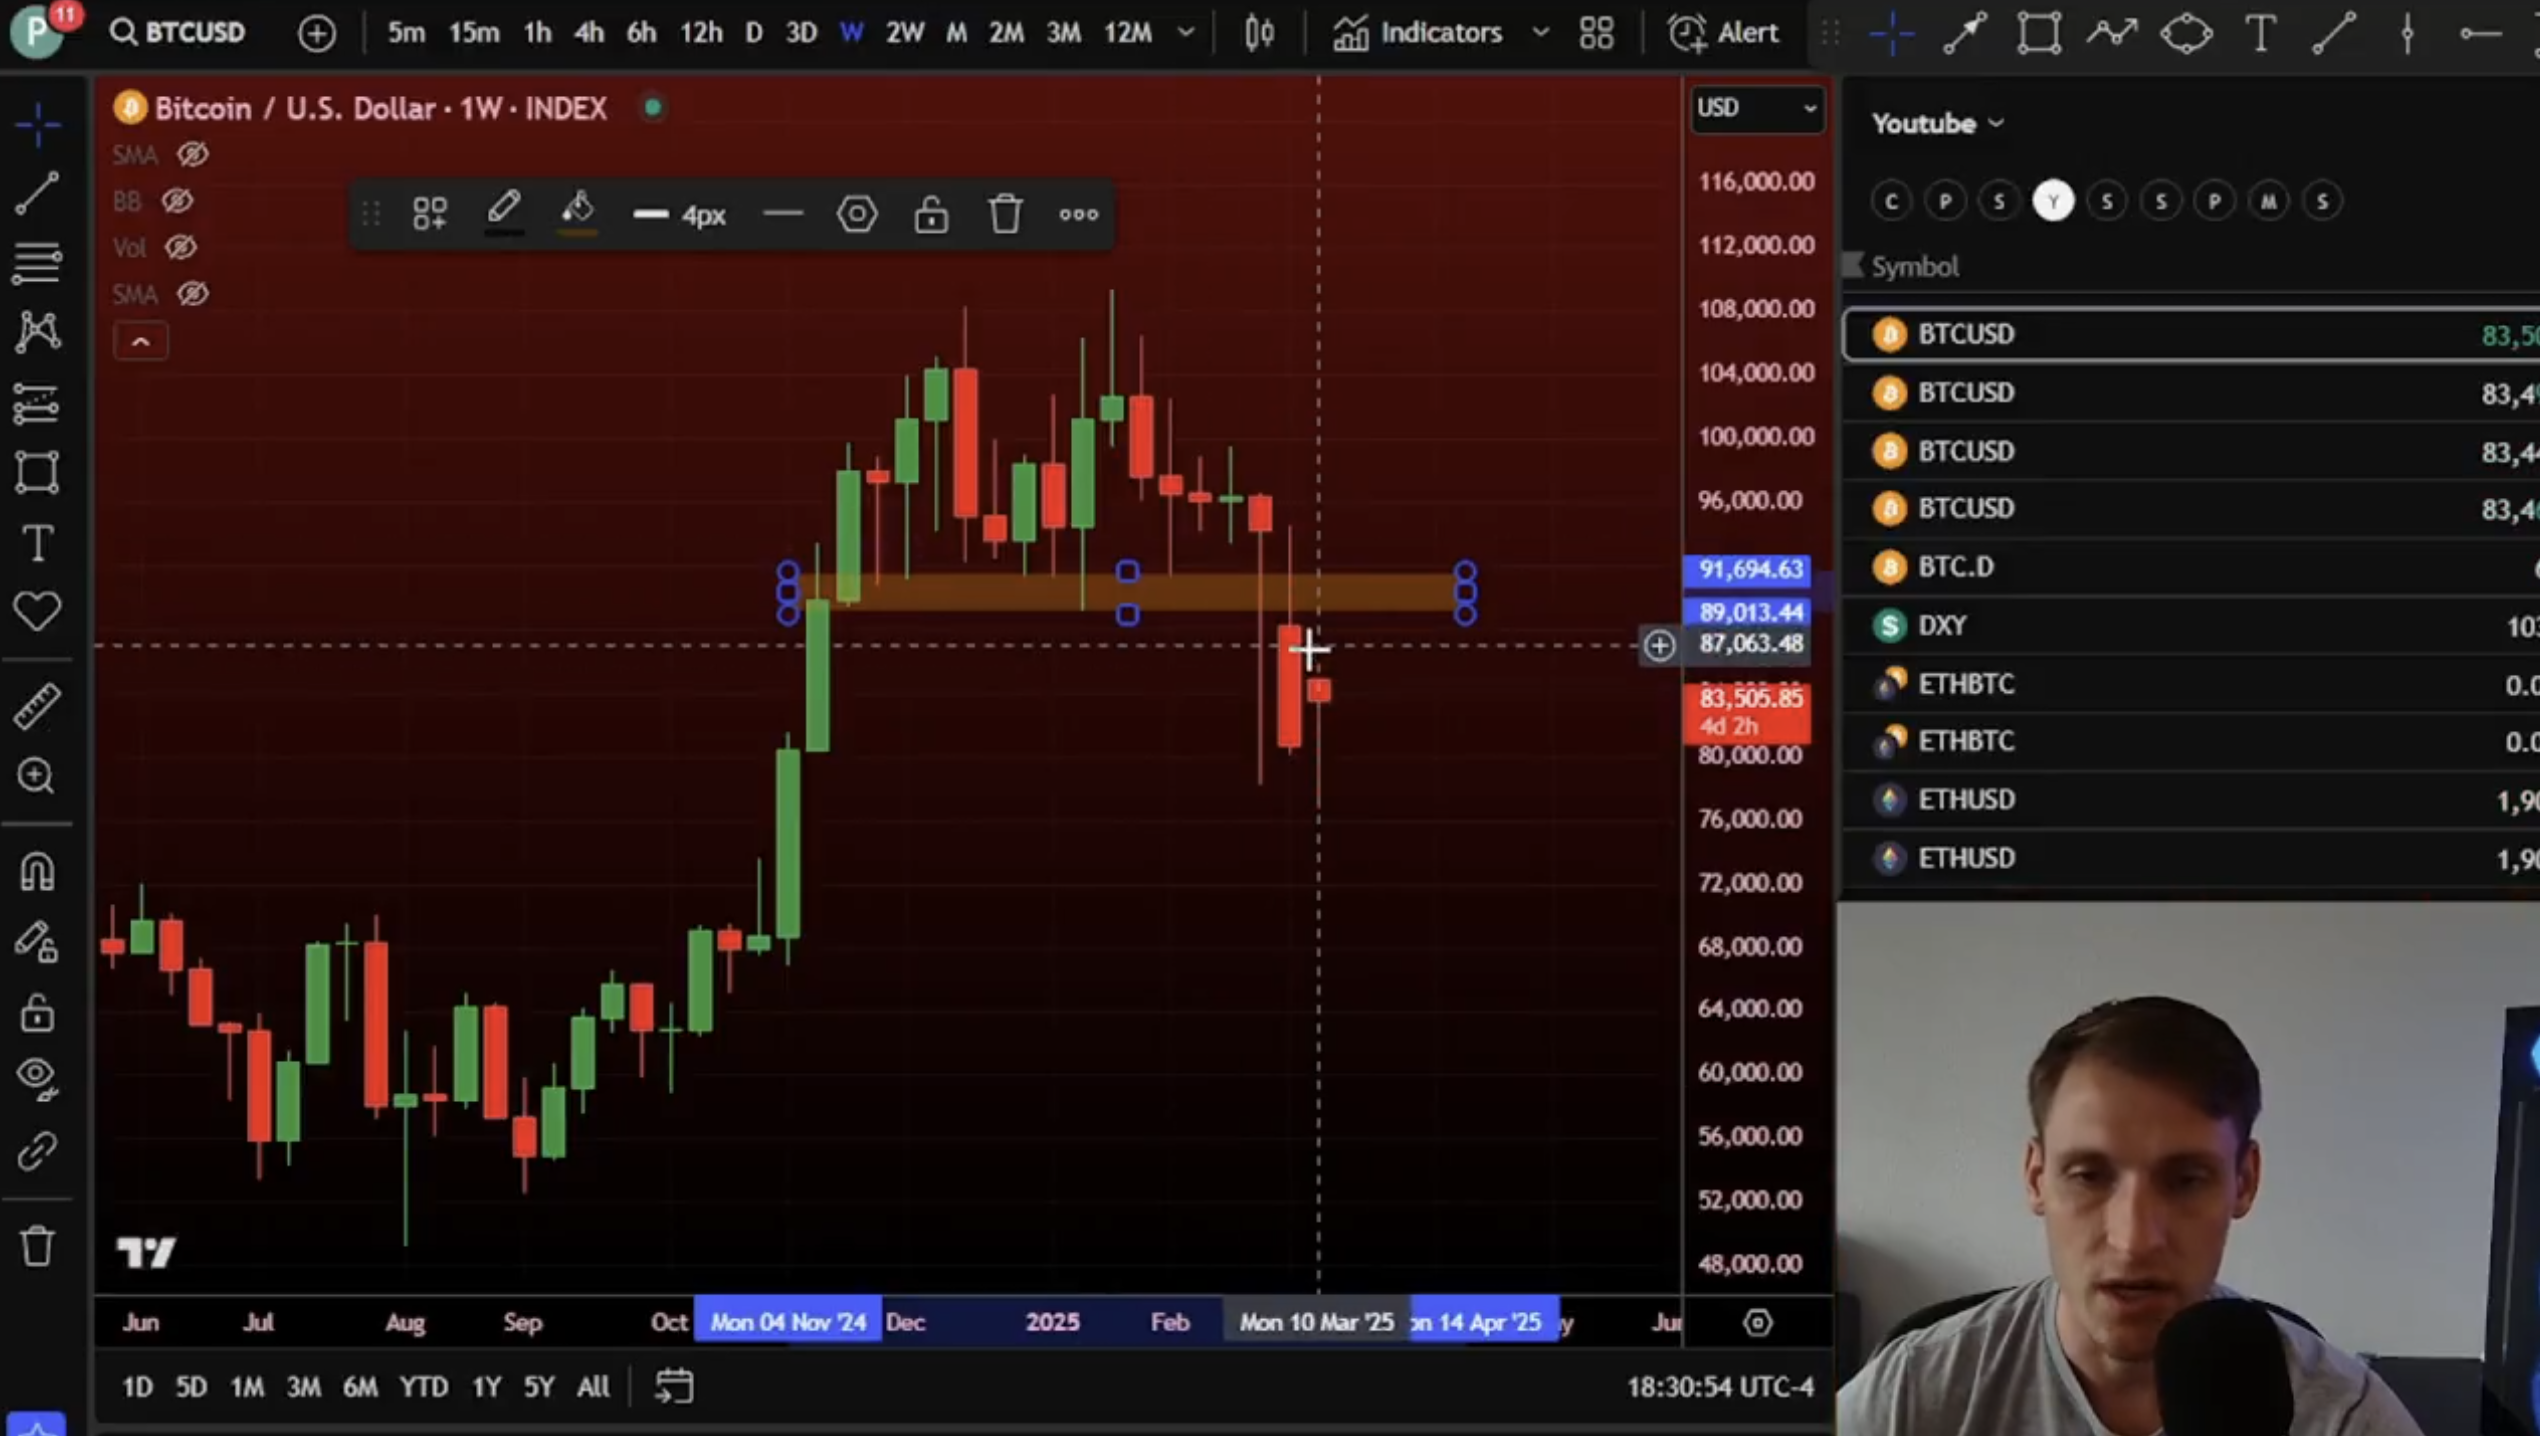Open the USD currency dropdown
2540x1436 pixels.
click(x=1756, y=108)
